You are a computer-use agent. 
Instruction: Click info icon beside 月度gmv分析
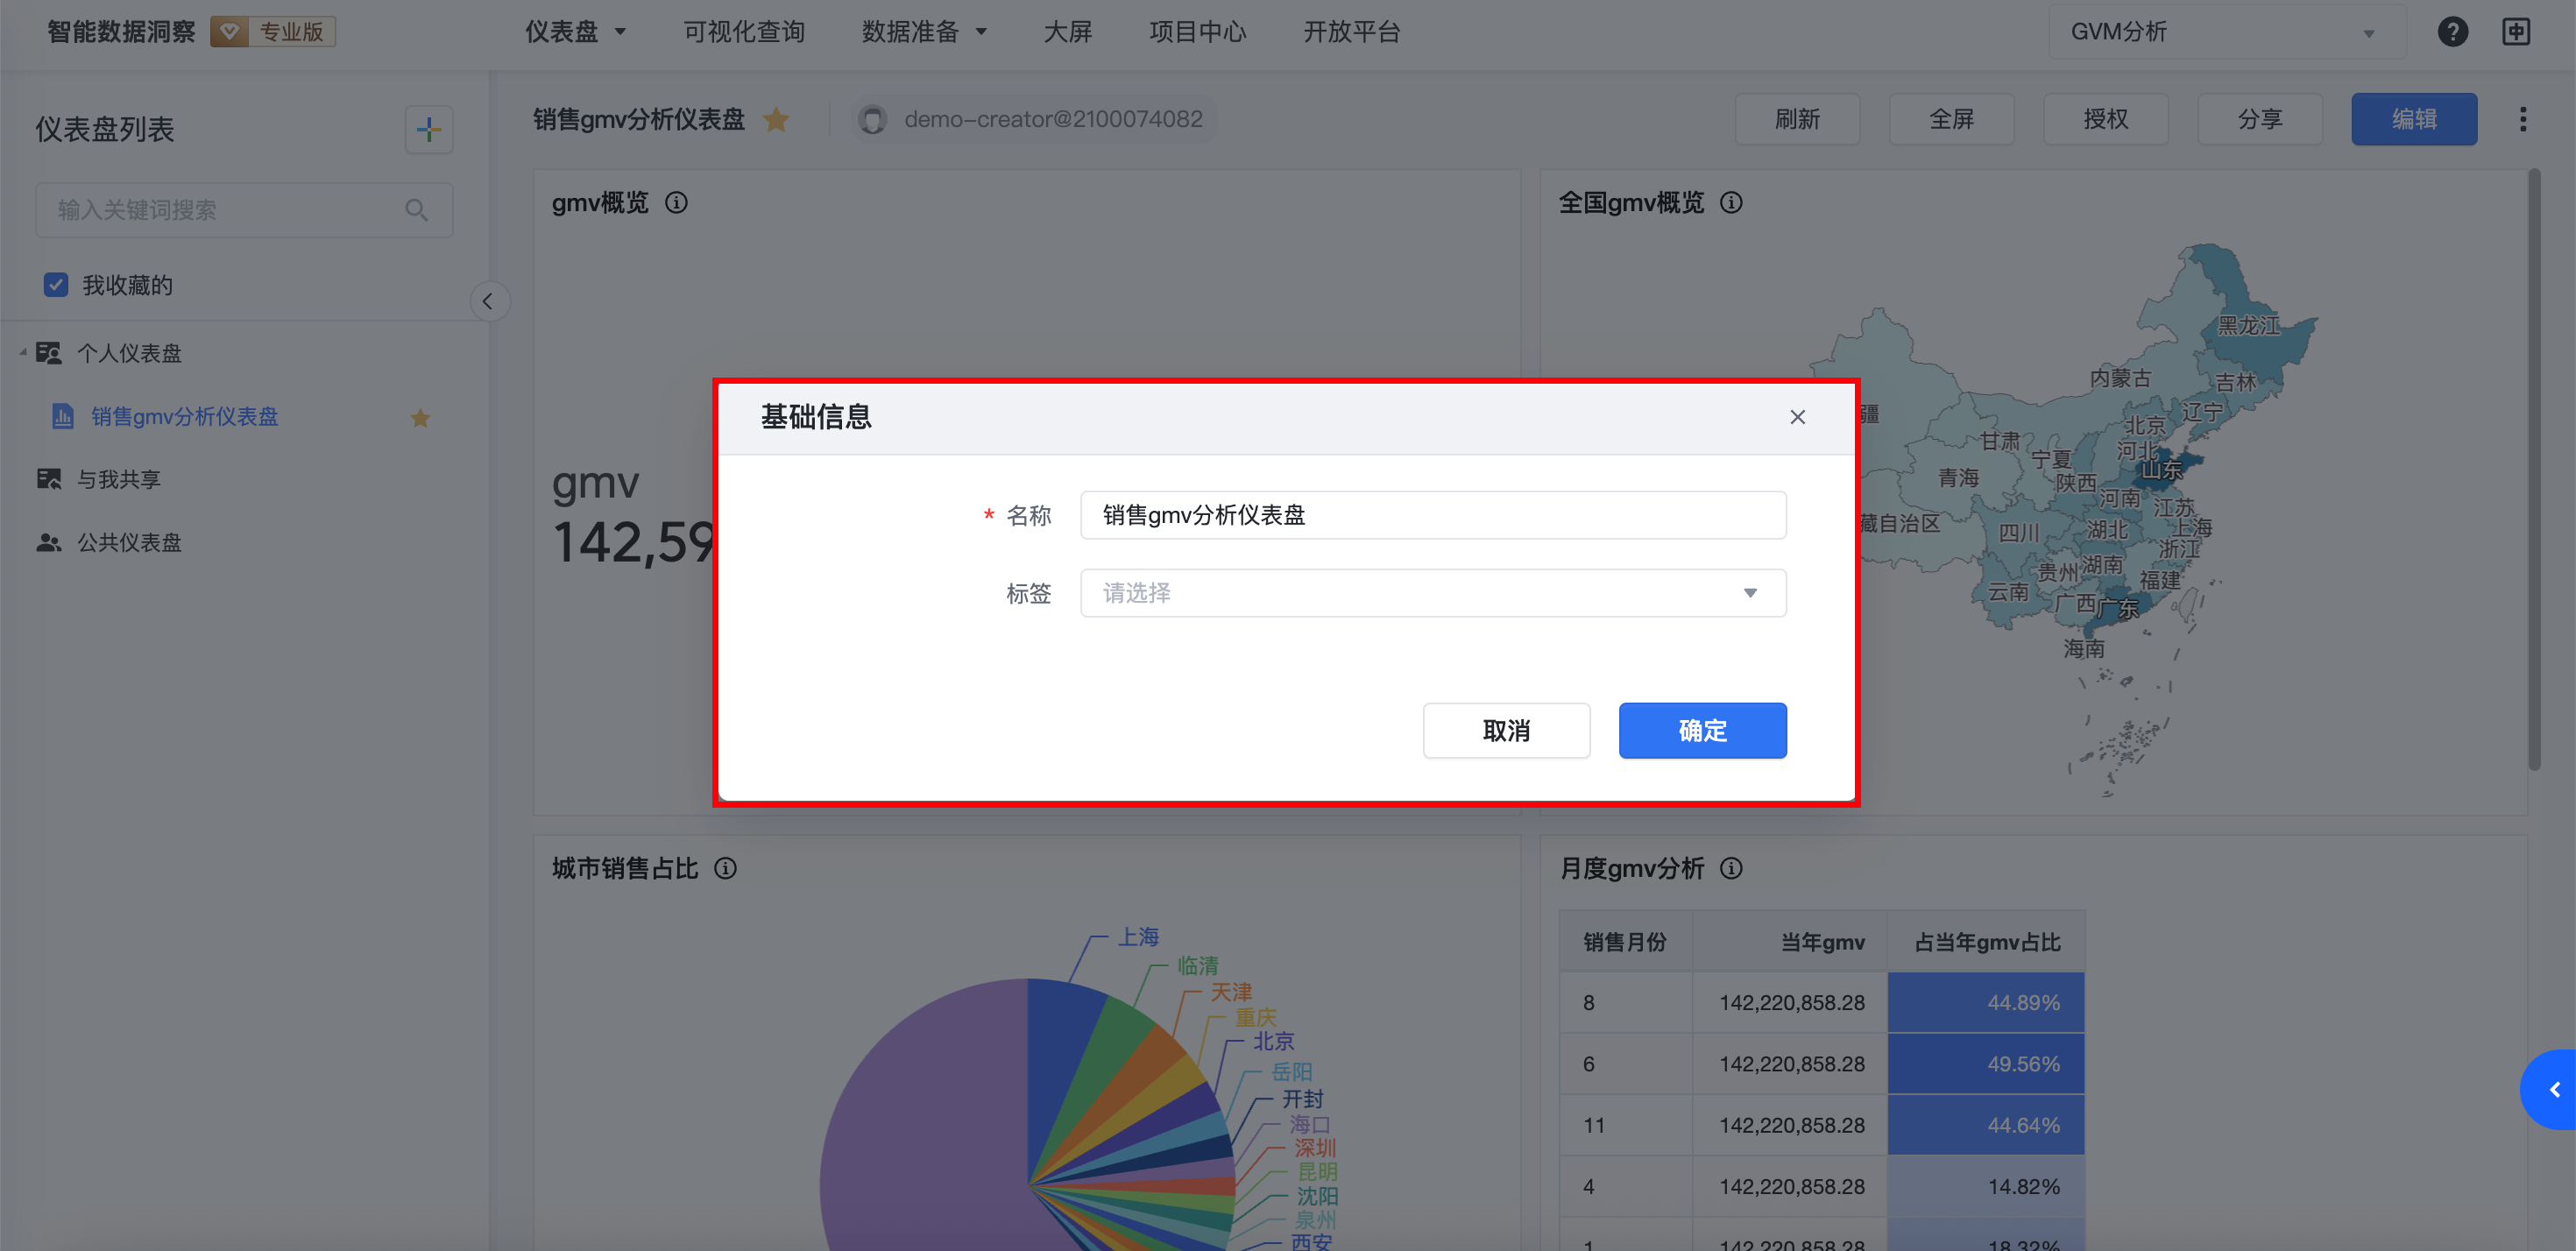pyautogui.click(x=1731, y=868)
